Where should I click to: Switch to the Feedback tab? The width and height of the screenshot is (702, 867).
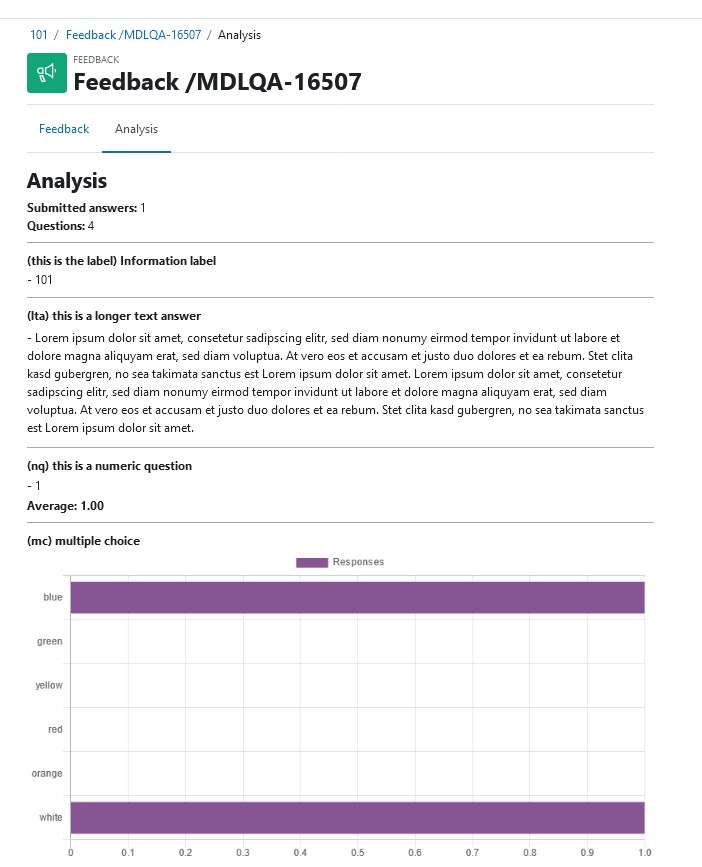[x=64, y=129]
